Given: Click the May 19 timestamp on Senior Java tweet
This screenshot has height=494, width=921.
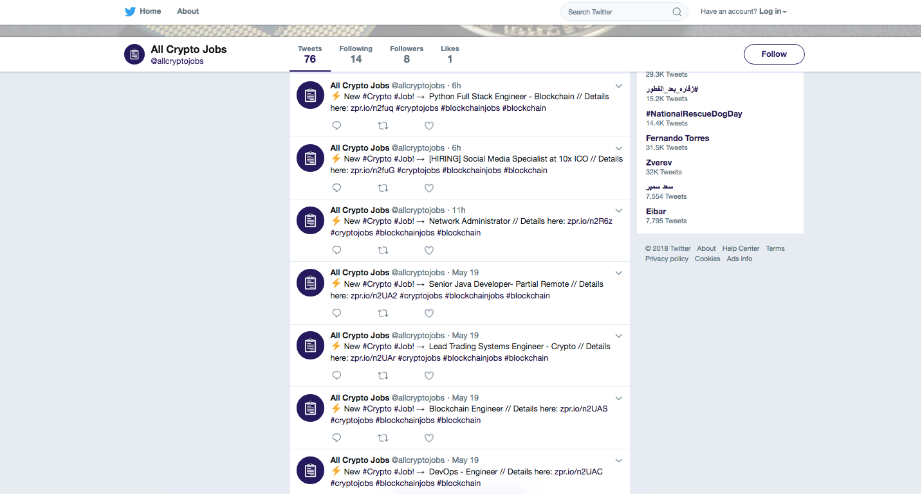Looking at the screenshot, I should pos(465,273).
